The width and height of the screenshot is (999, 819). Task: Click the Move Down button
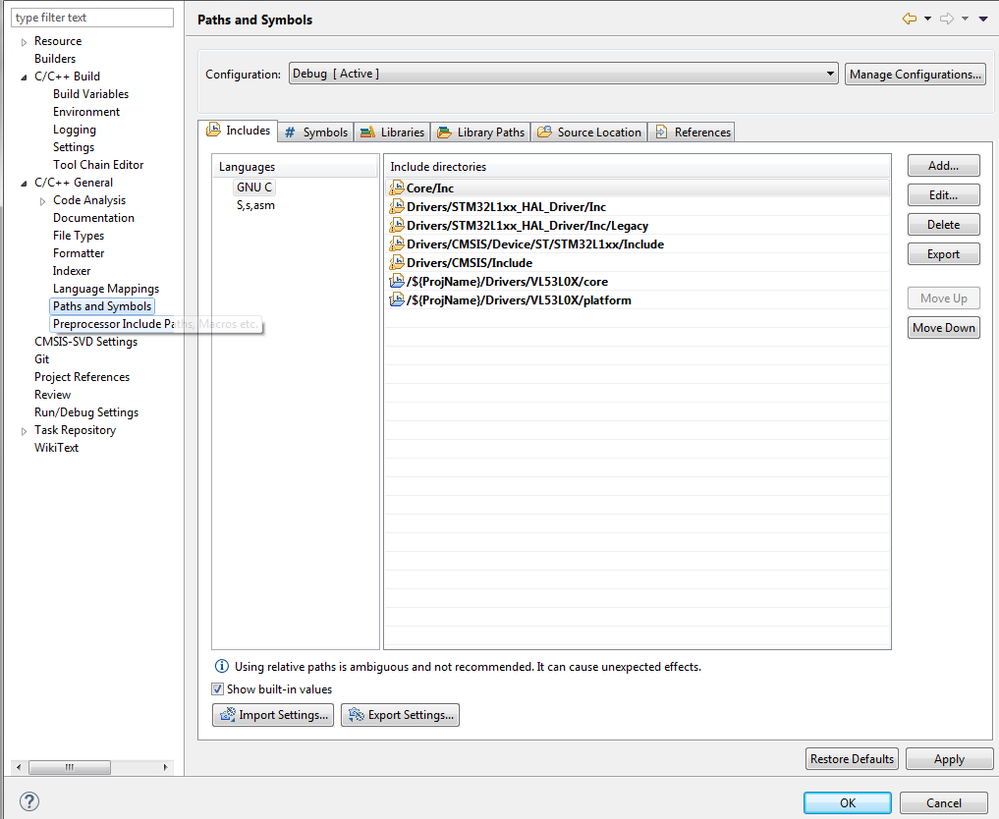pyautogui.click(x=944, y=328)
